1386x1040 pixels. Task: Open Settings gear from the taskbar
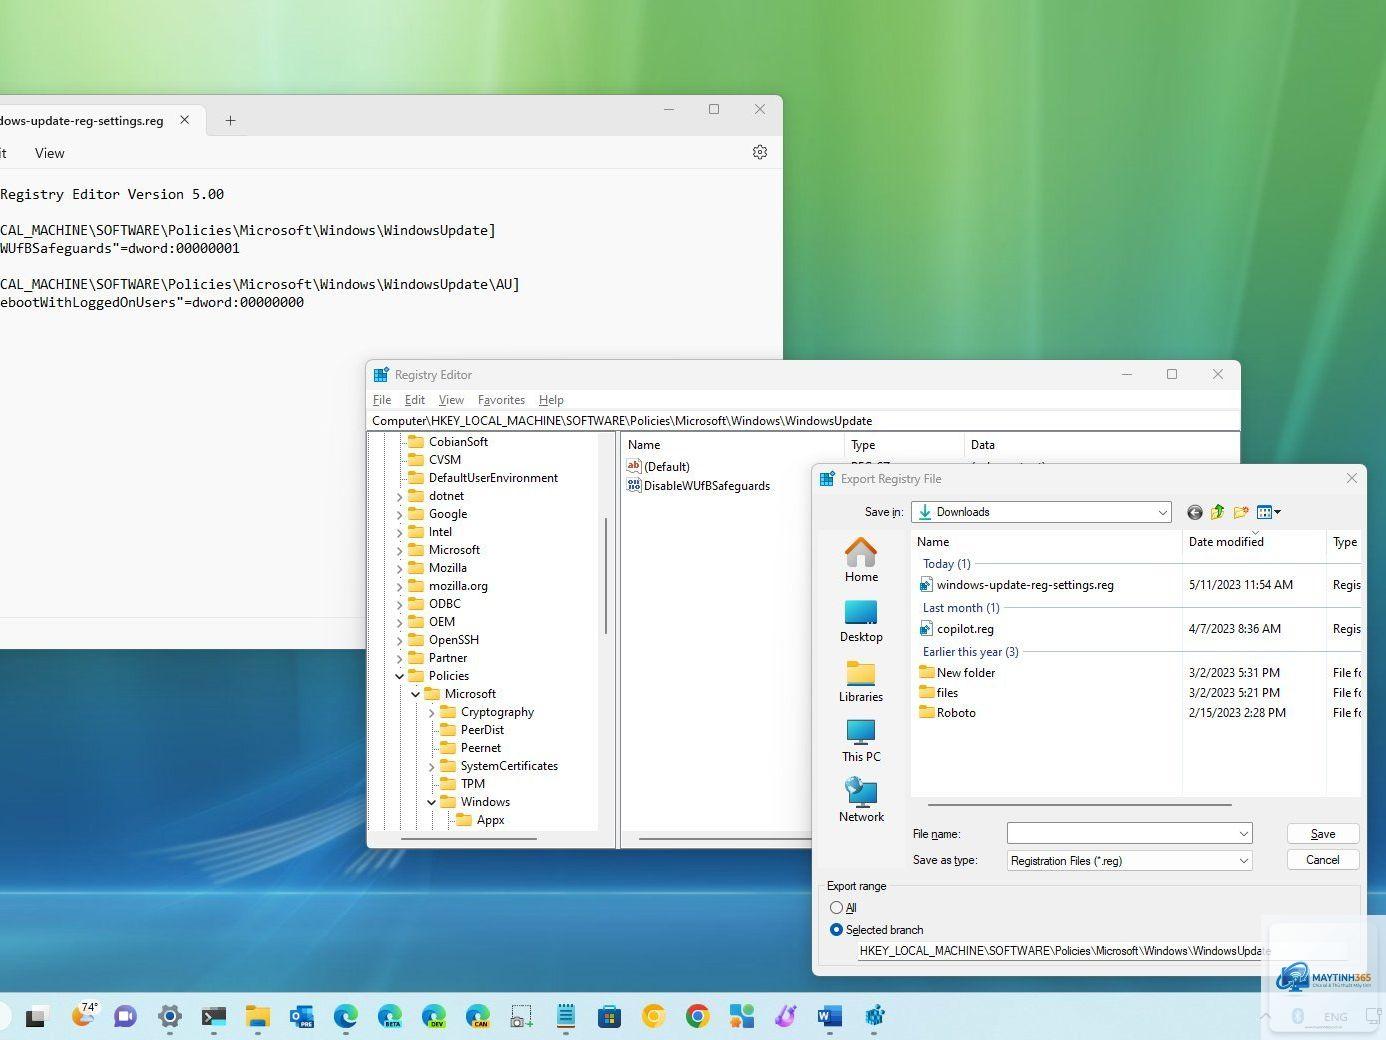coord(170,1017)
